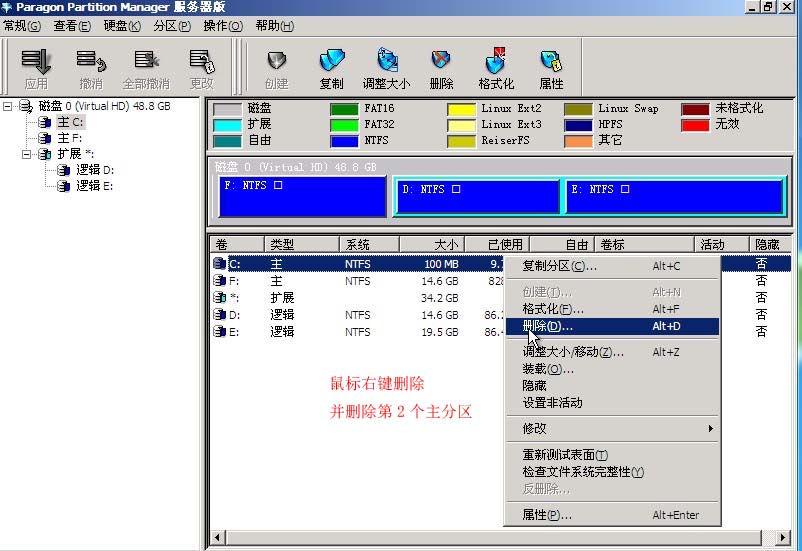Select the E: NTFS block in disk map

click(674, 196)
